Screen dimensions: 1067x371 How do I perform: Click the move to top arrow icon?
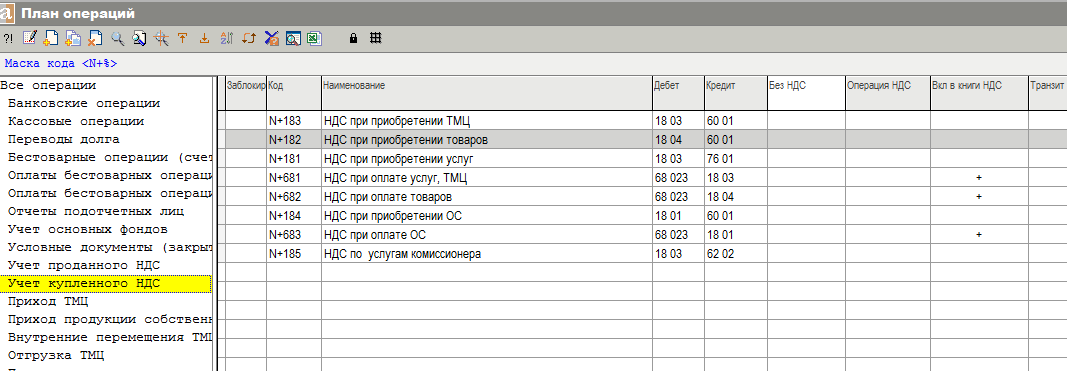click(182, 38)
